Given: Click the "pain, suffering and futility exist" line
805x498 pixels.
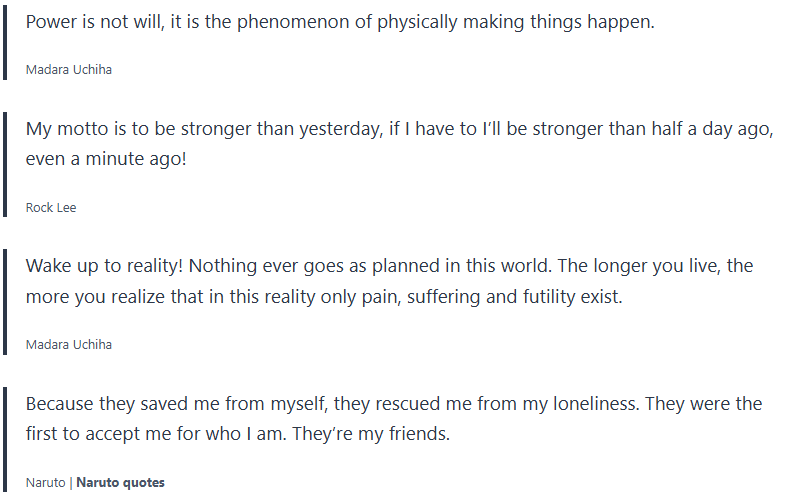Looking at the screenshot, I should coord(490,297).
